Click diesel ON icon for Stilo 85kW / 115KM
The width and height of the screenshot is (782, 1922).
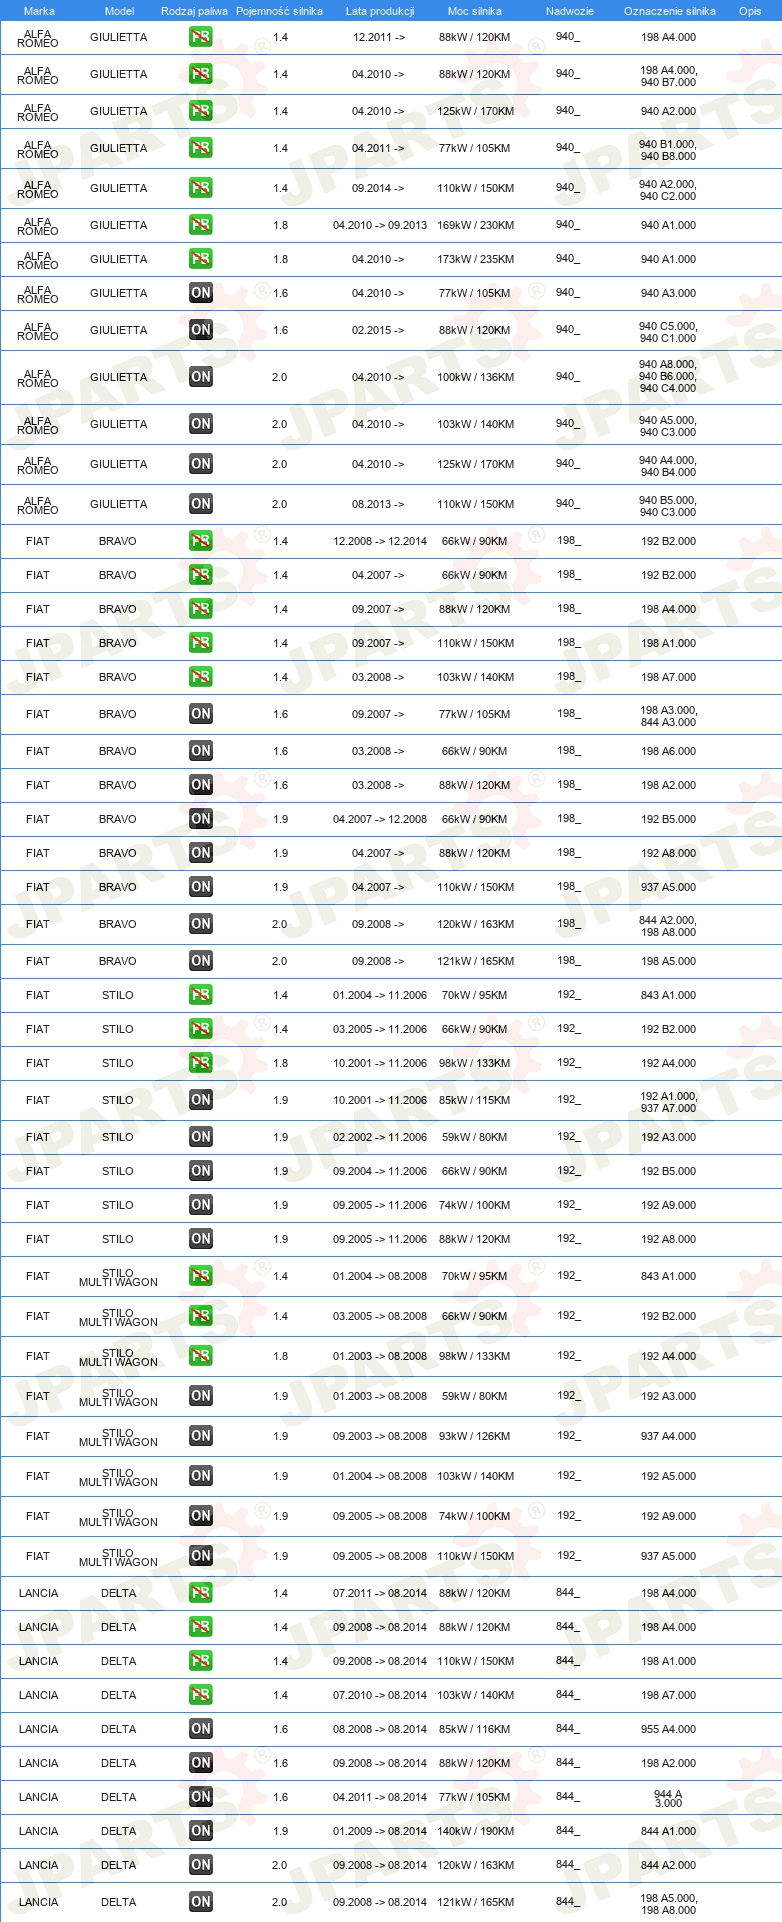point(201,1100)
